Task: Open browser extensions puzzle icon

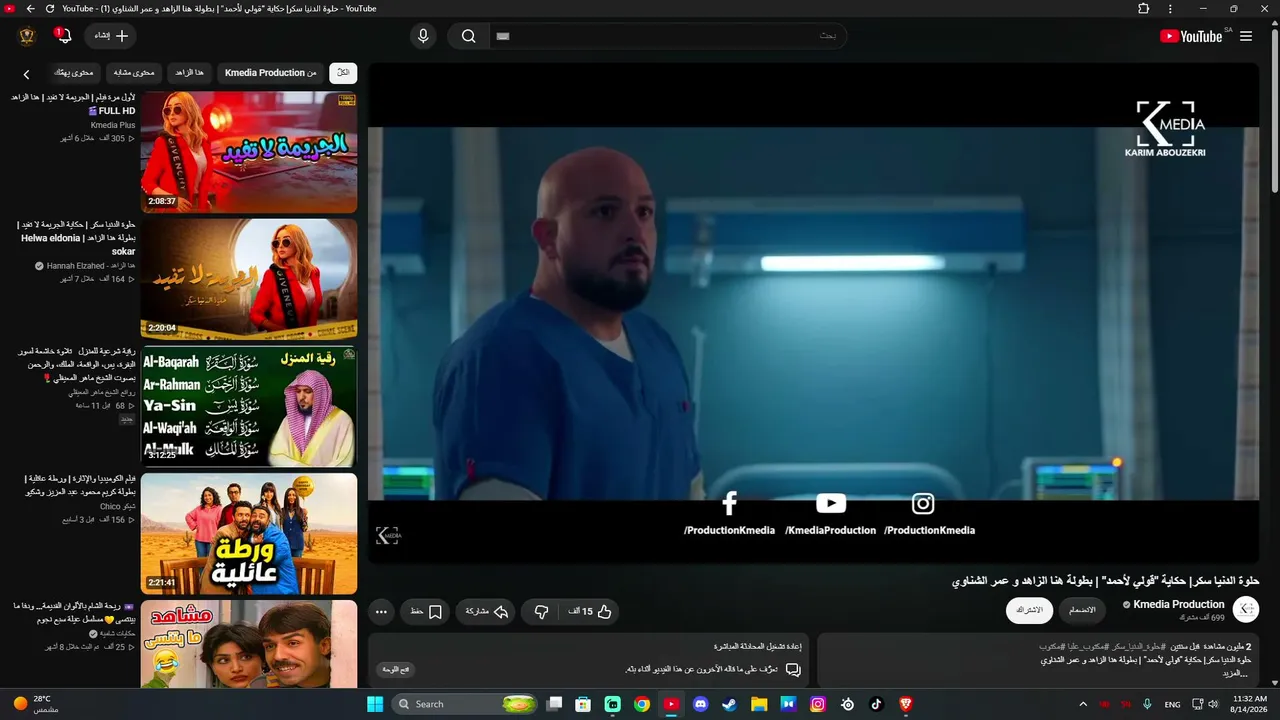Action: tap(1144, 9)
